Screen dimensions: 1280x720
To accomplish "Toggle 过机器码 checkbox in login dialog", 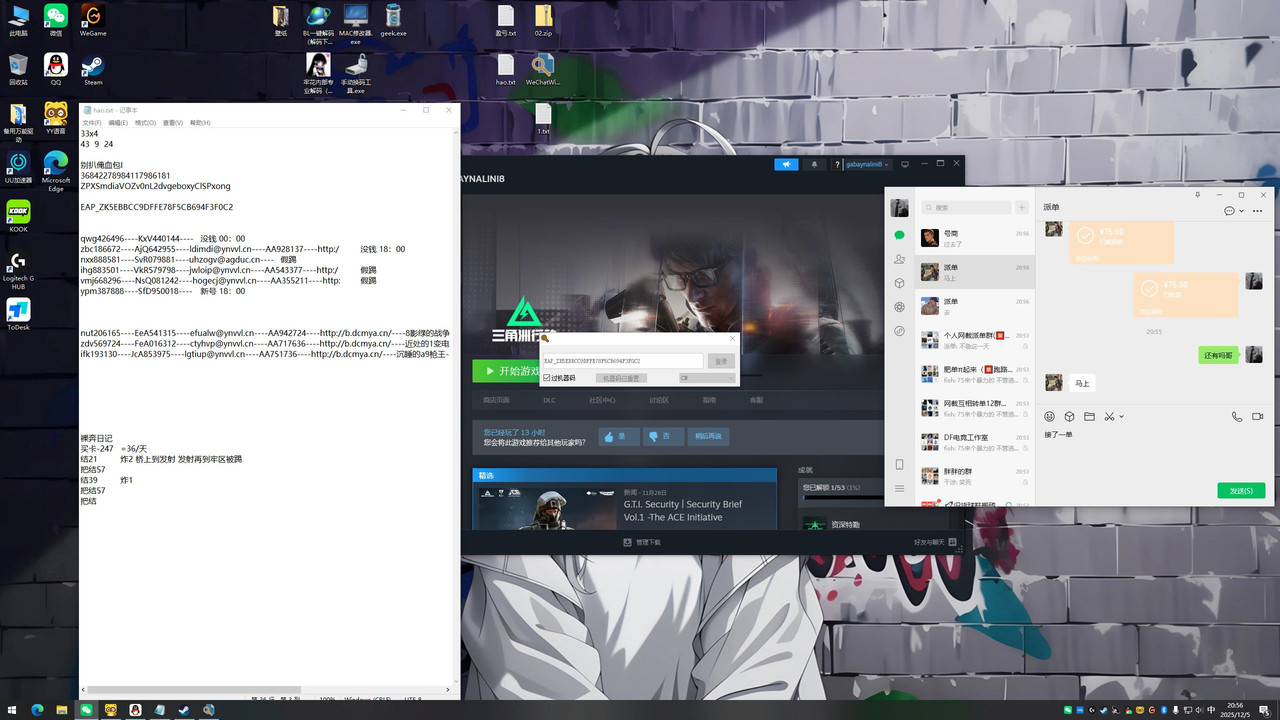I will pos(546,378).
